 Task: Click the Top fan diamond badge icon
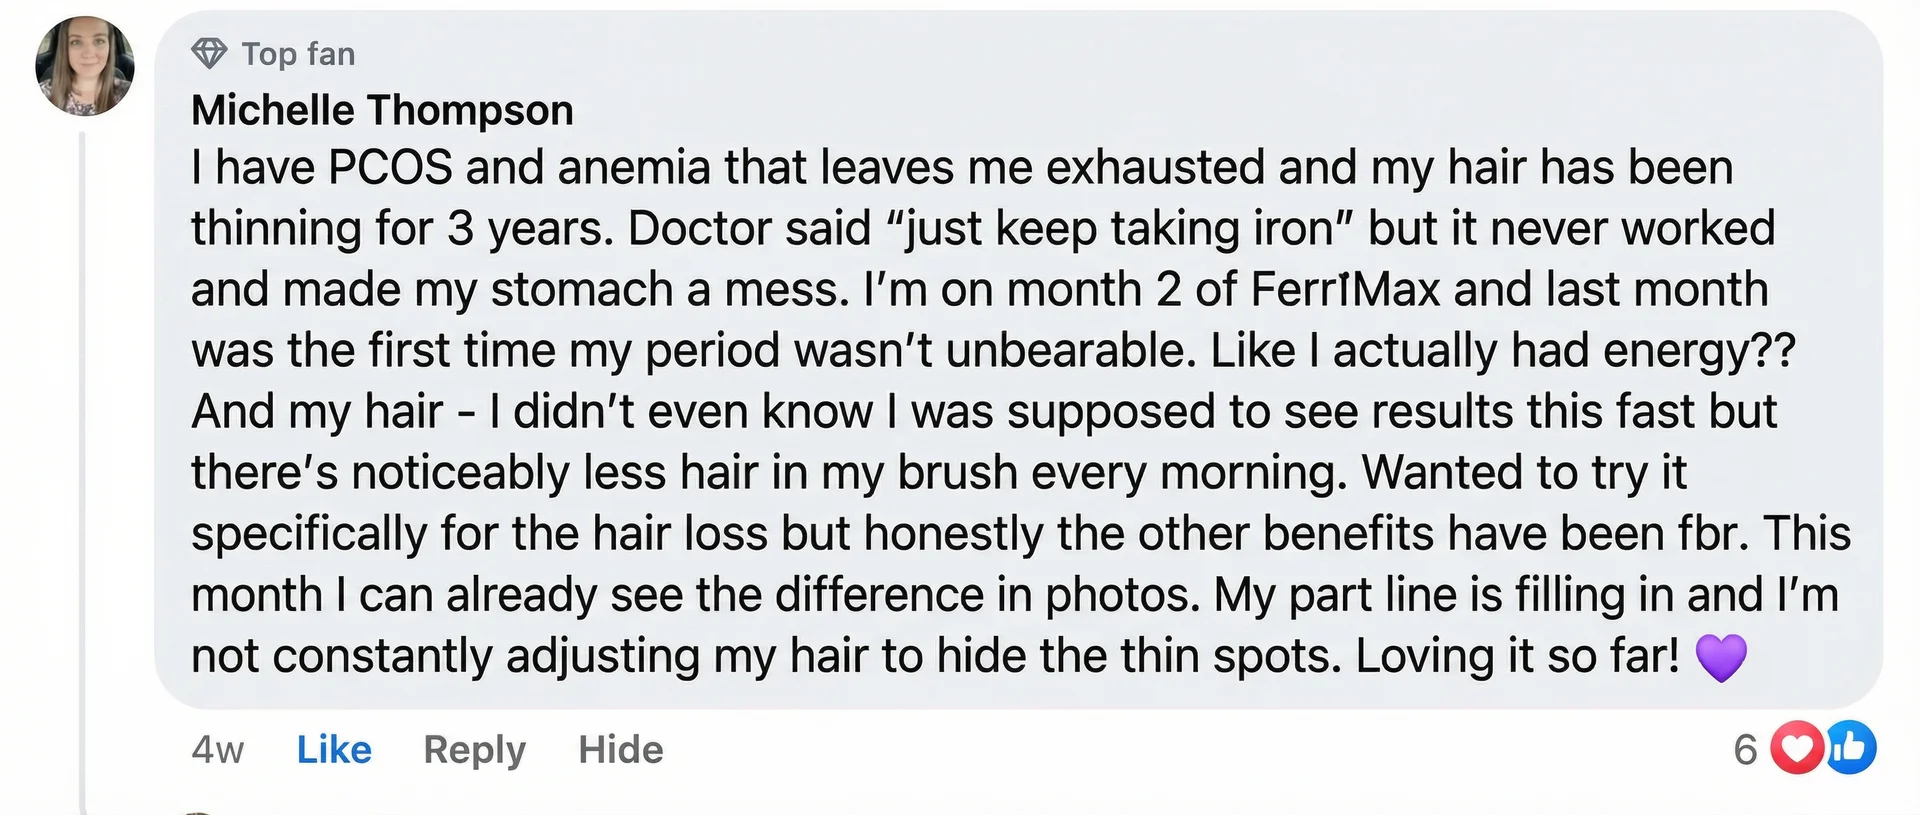tap(209, 53)
